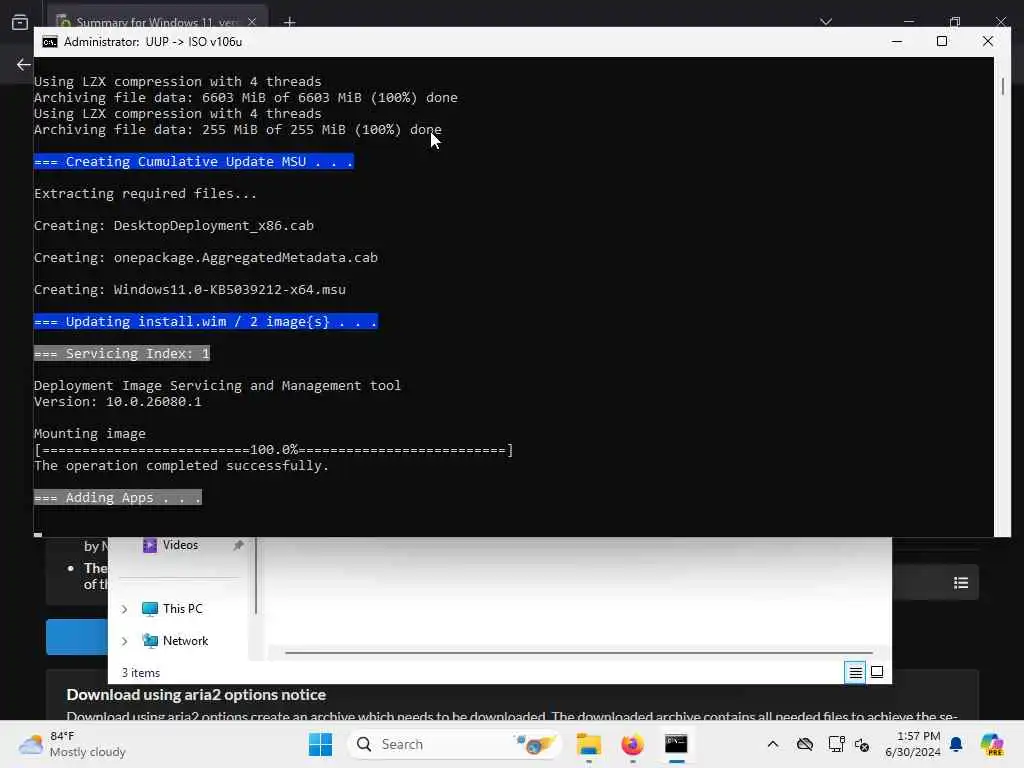
Task: Launch Firefox from the taskbar
Action: pos(632,744)
